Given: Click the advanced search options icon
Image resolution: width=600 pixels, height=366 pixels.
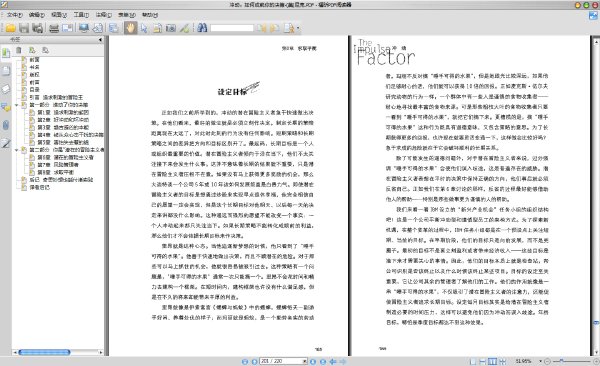Looking at the screenshot, I should point(289,28).
